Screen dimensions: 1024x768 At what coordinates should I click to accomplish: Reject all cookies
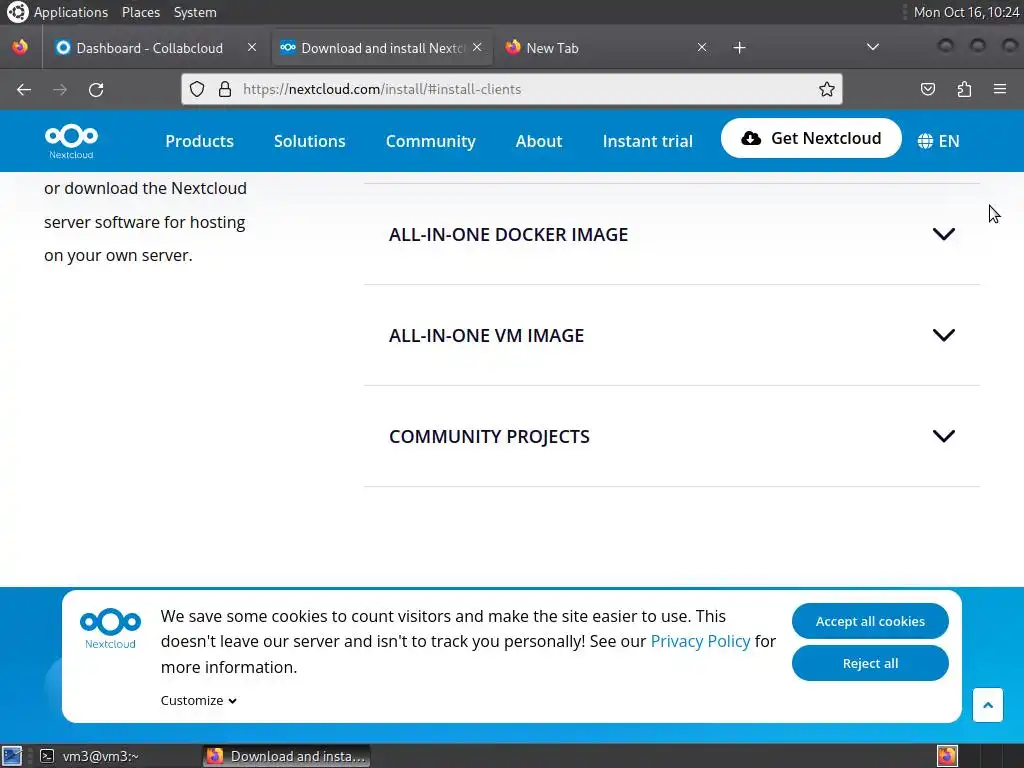[870, 663]
